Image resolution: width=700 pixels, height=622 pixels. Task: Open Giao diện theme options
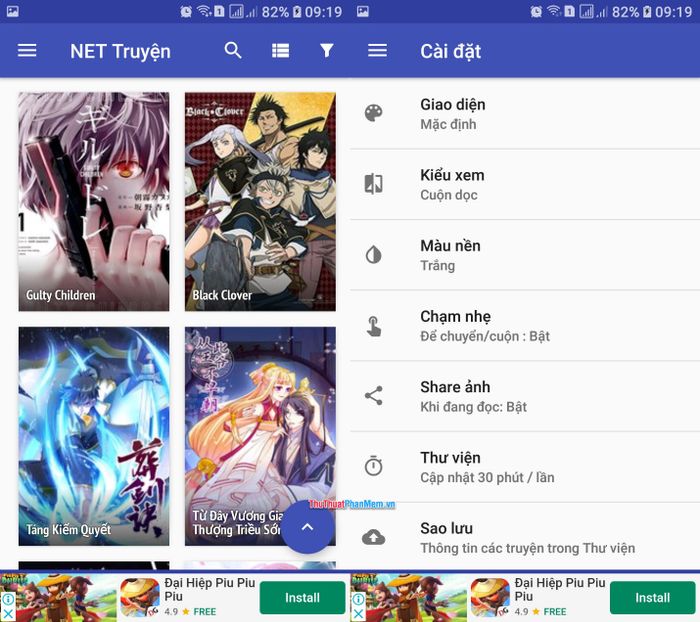[x=525, y=114]
